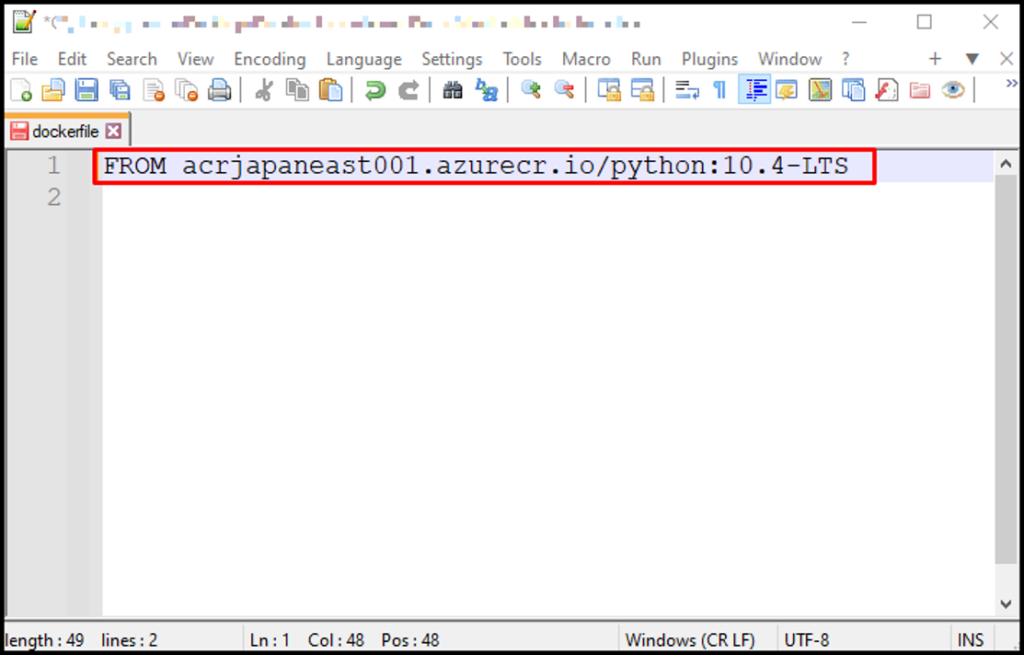Click the New file toolbar icon
The image size is (1024, 655).
[x=21, y=90]
